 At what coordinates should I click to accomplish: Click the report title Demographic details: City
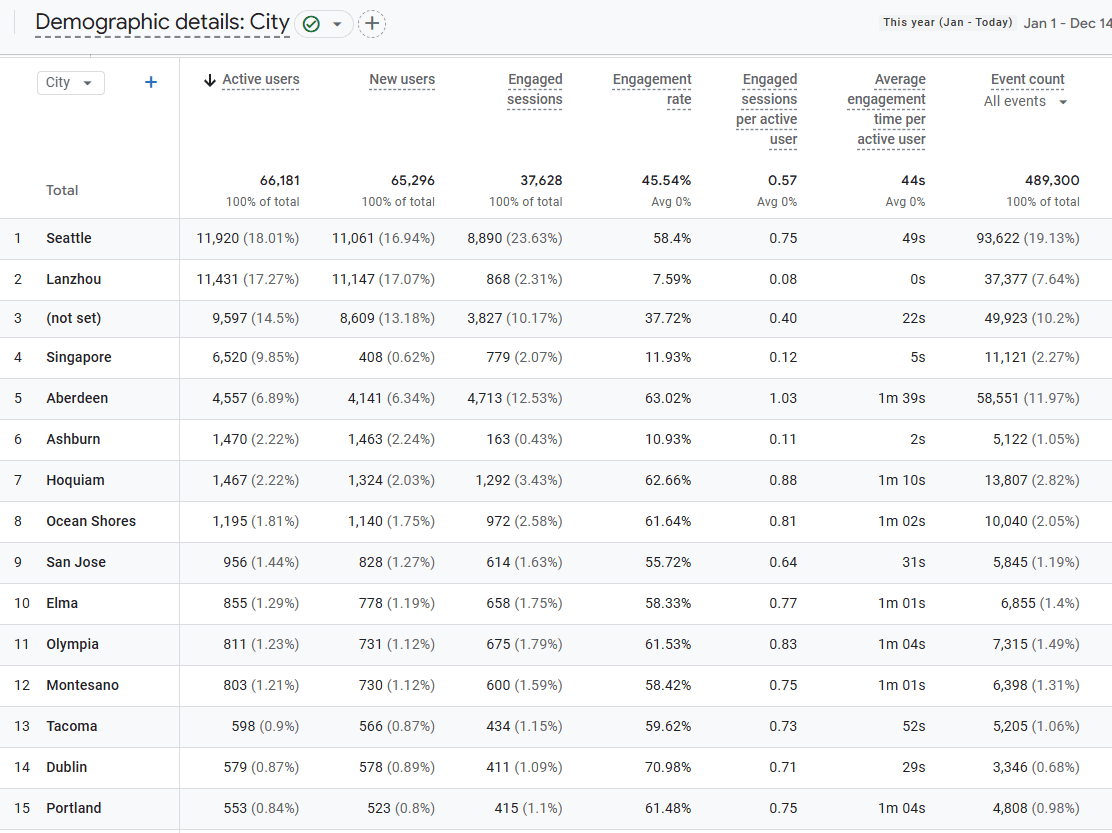tap(162, 23)
